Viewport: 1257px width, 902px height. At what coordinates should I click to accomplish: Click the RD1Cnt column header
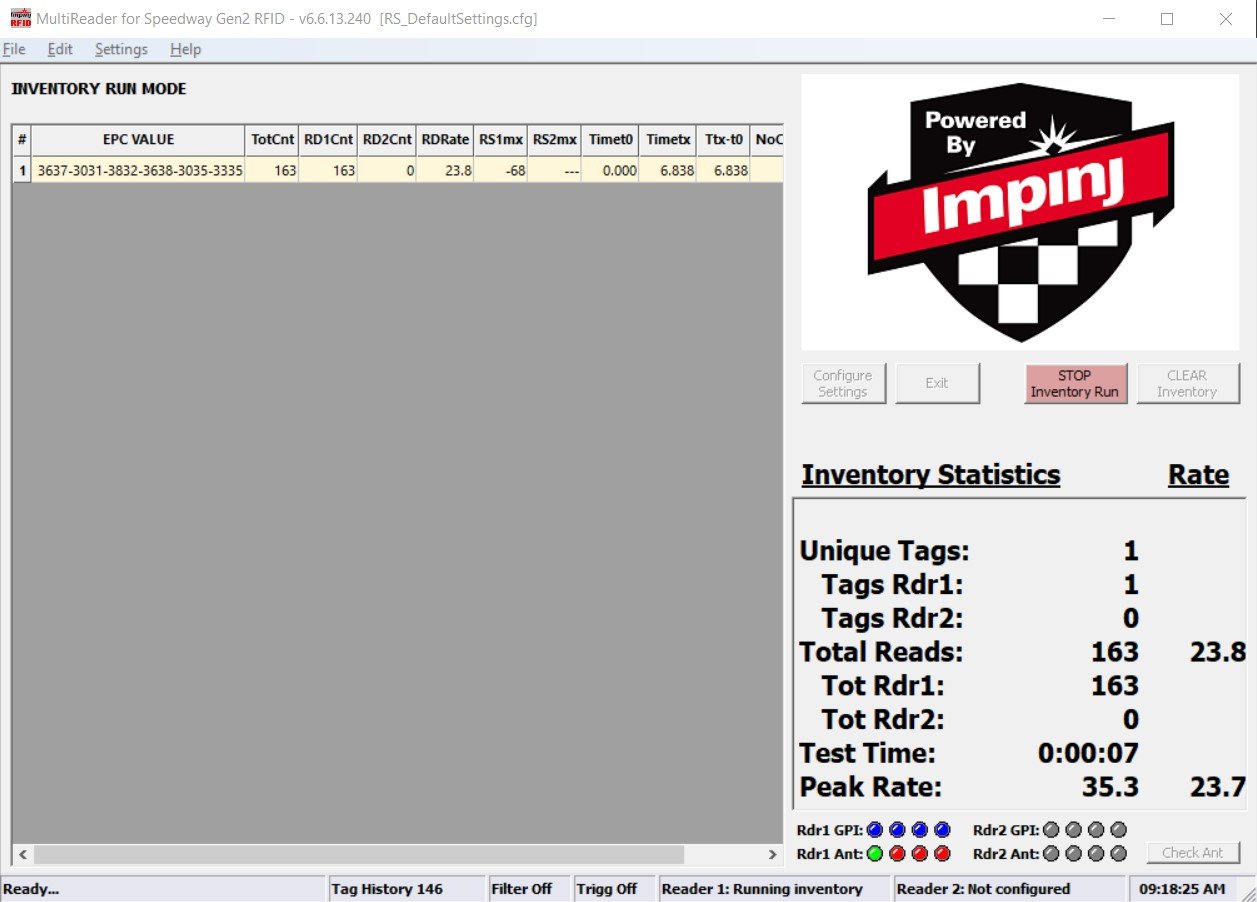coord(330,140)
